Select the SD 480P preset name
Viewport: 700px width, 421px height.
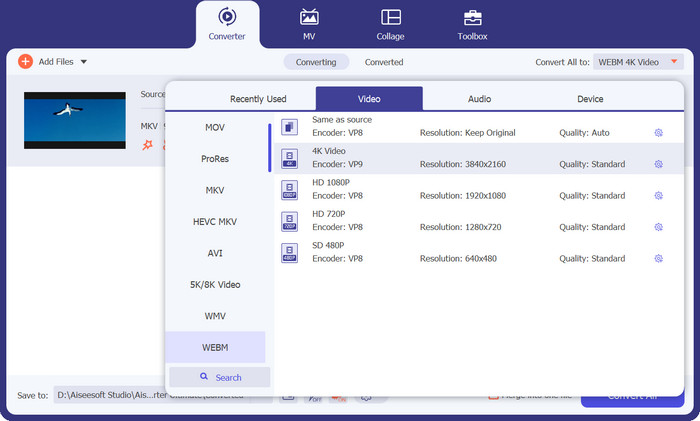click(x=328, y=245)
